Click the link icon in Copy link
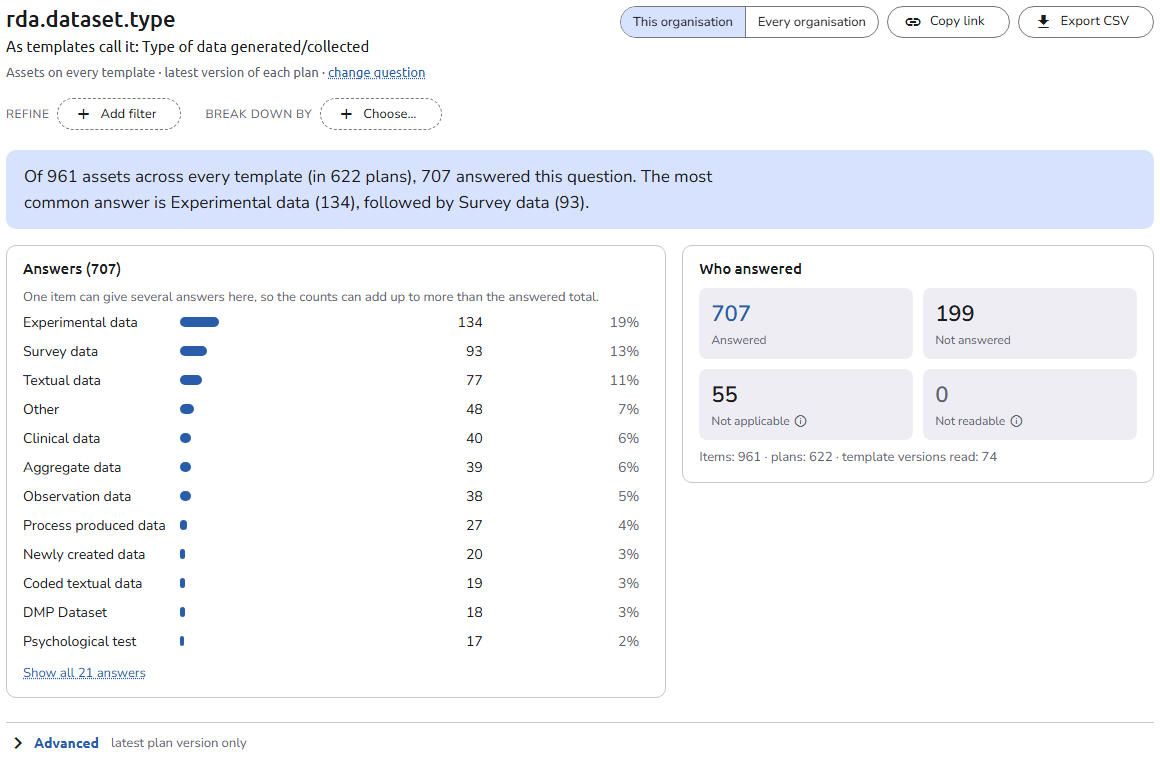Viewport: 1160px width, 760px height. pos(913,21)
